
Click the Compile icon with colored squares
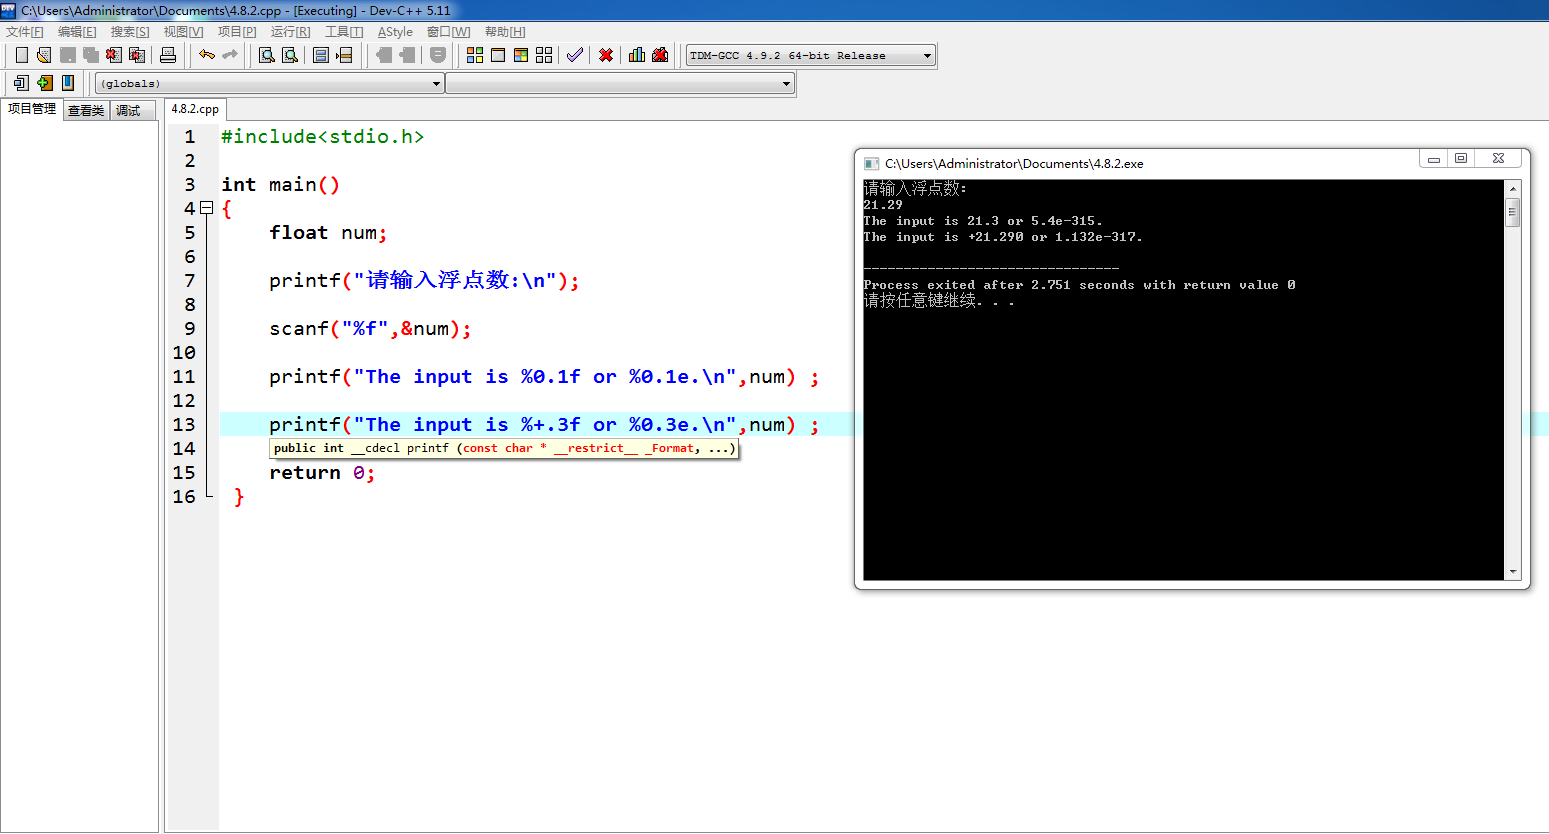475,55
